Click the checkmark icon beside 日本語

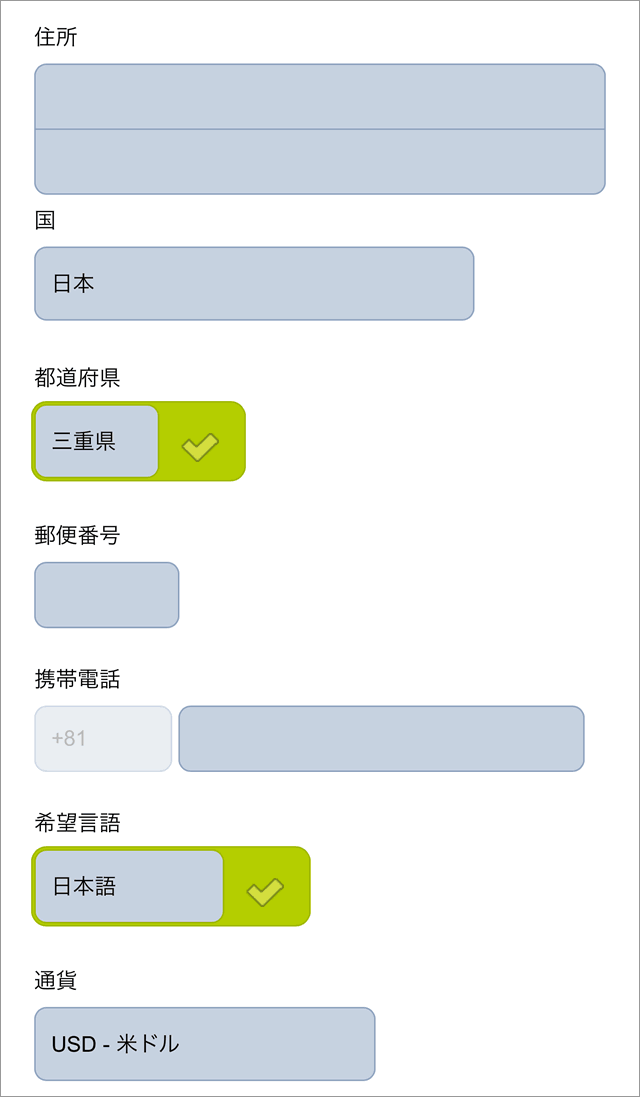click(x=265, y=890)
